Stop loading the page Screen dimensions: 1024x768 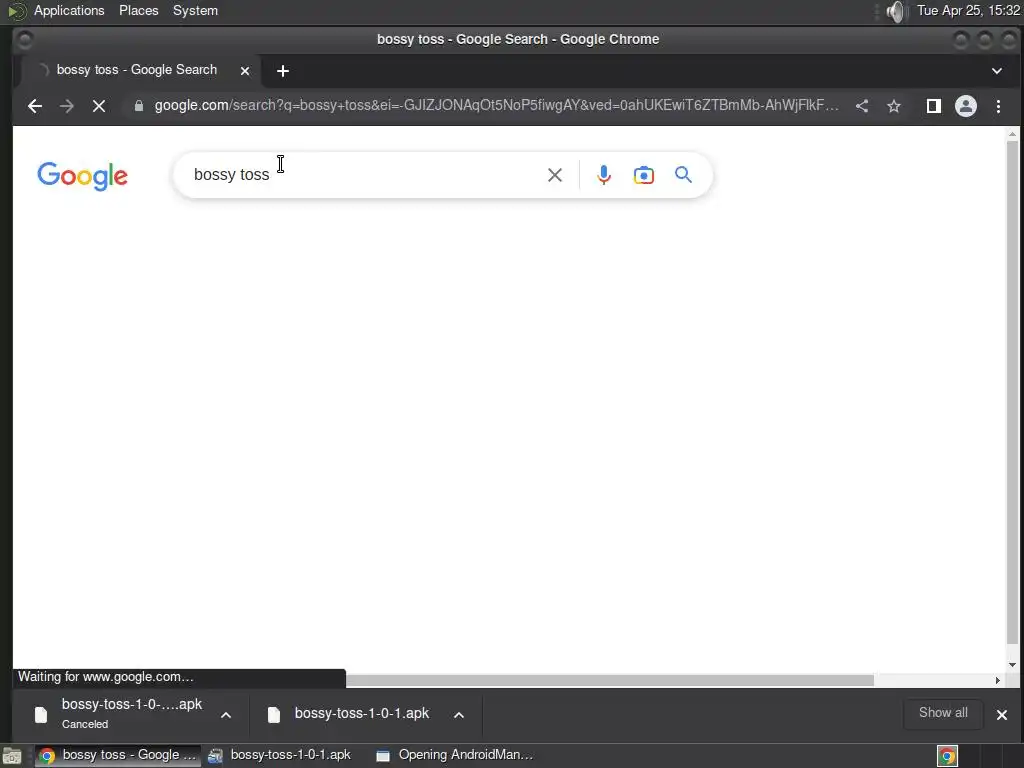99,106
